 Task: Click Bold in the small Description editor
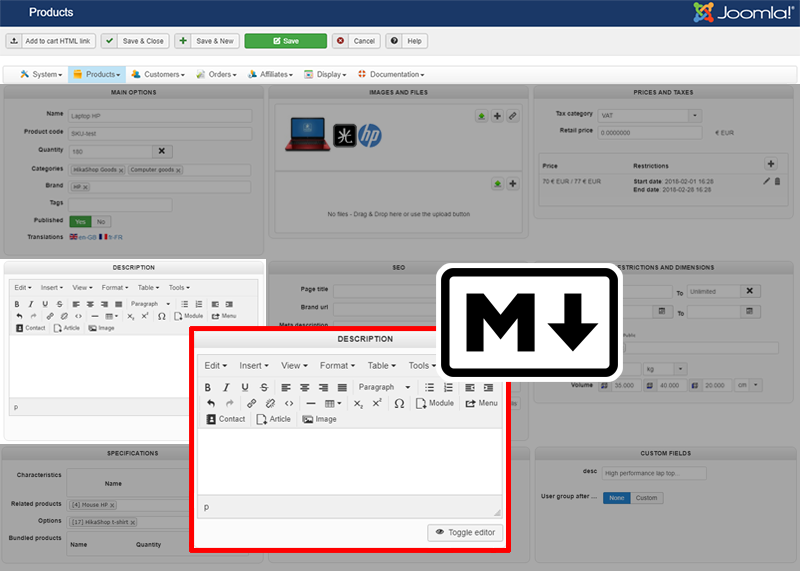click(17, 304)
